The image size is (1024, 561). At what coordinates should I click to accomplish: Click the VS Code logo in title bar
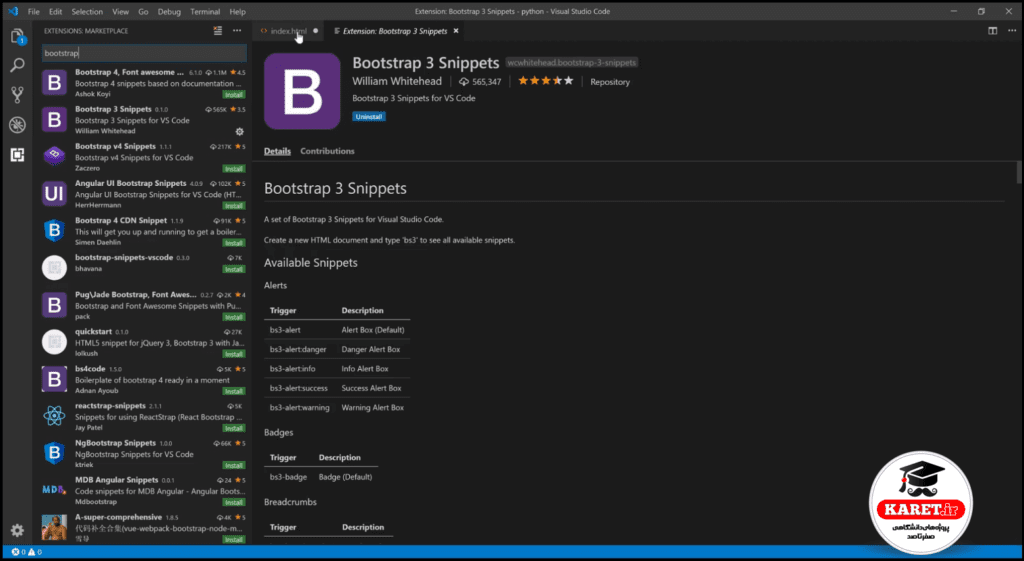(13, 12)
